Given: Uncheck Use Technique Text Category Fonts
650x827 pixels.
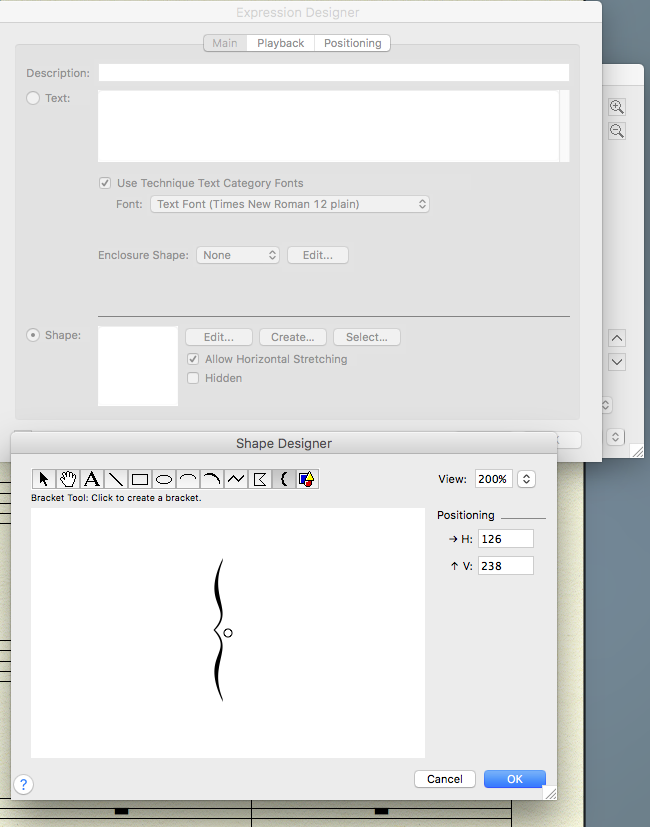Looking at the screenshot, I should (105, 183).
